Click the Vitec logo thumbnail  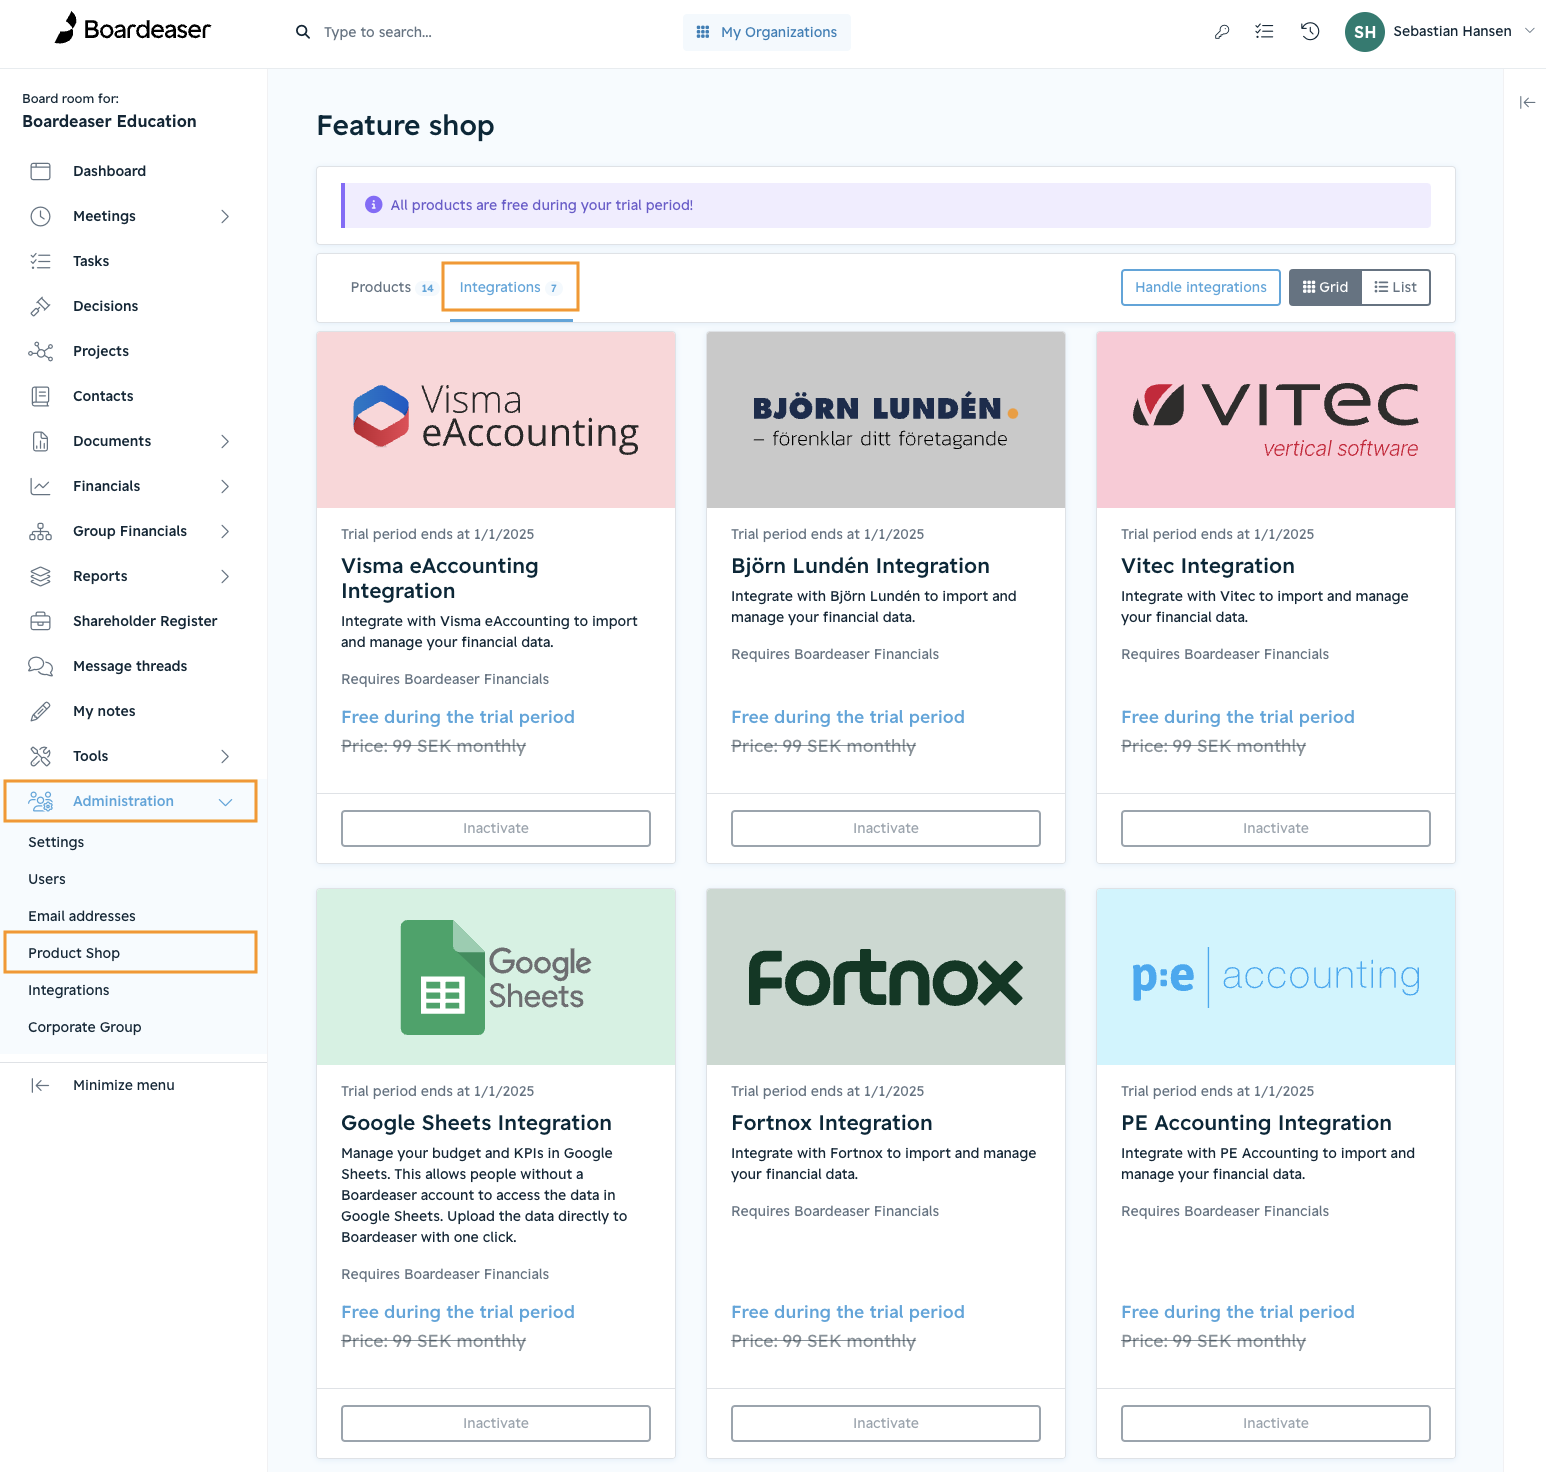[1276, 420]
